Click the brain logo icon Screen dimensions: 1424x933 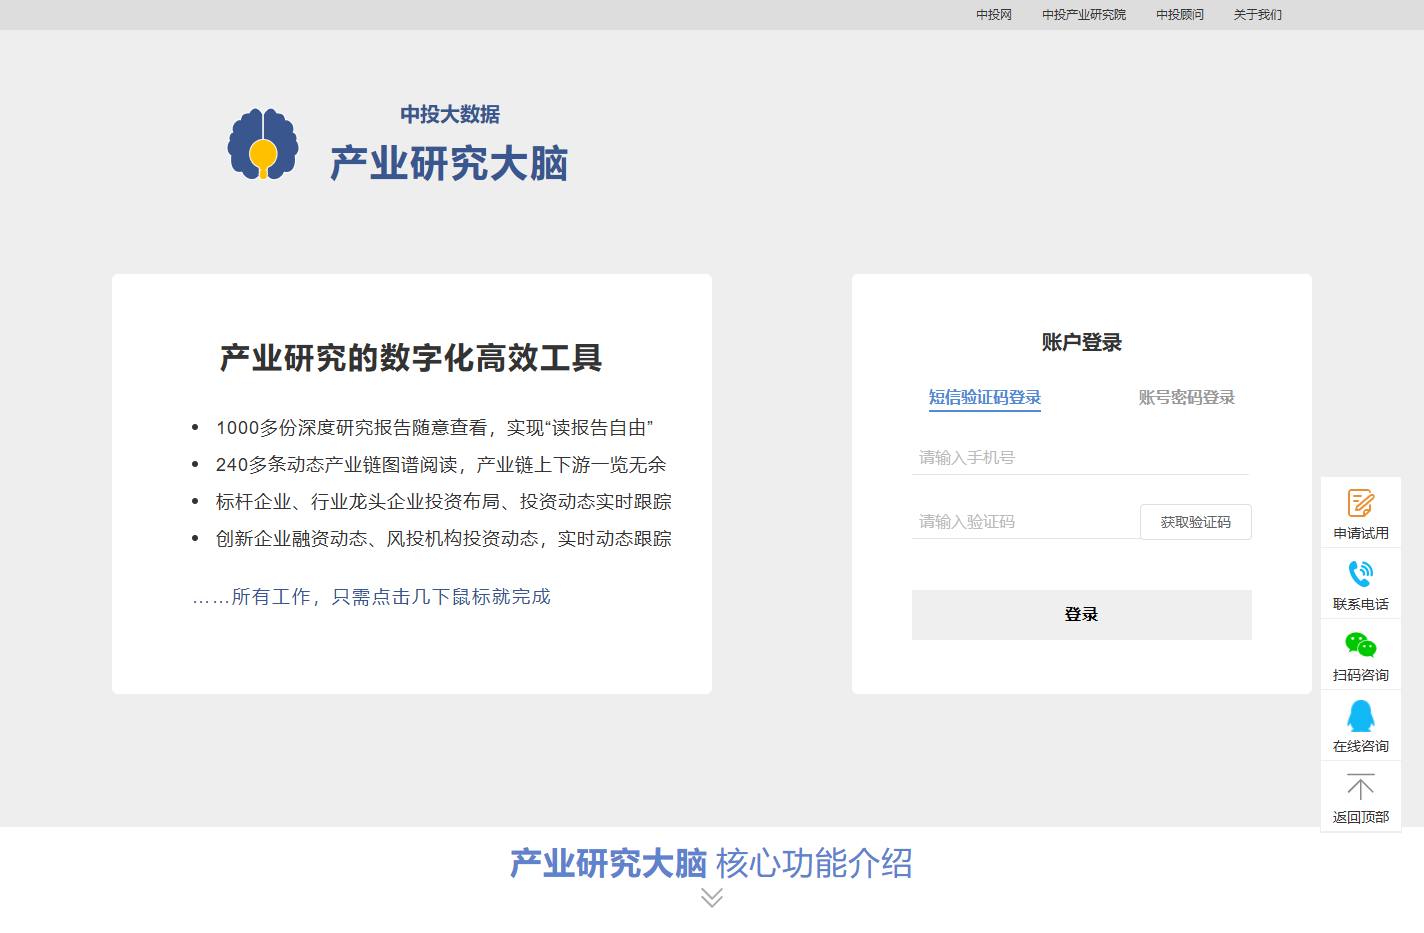tap(263, 144)
